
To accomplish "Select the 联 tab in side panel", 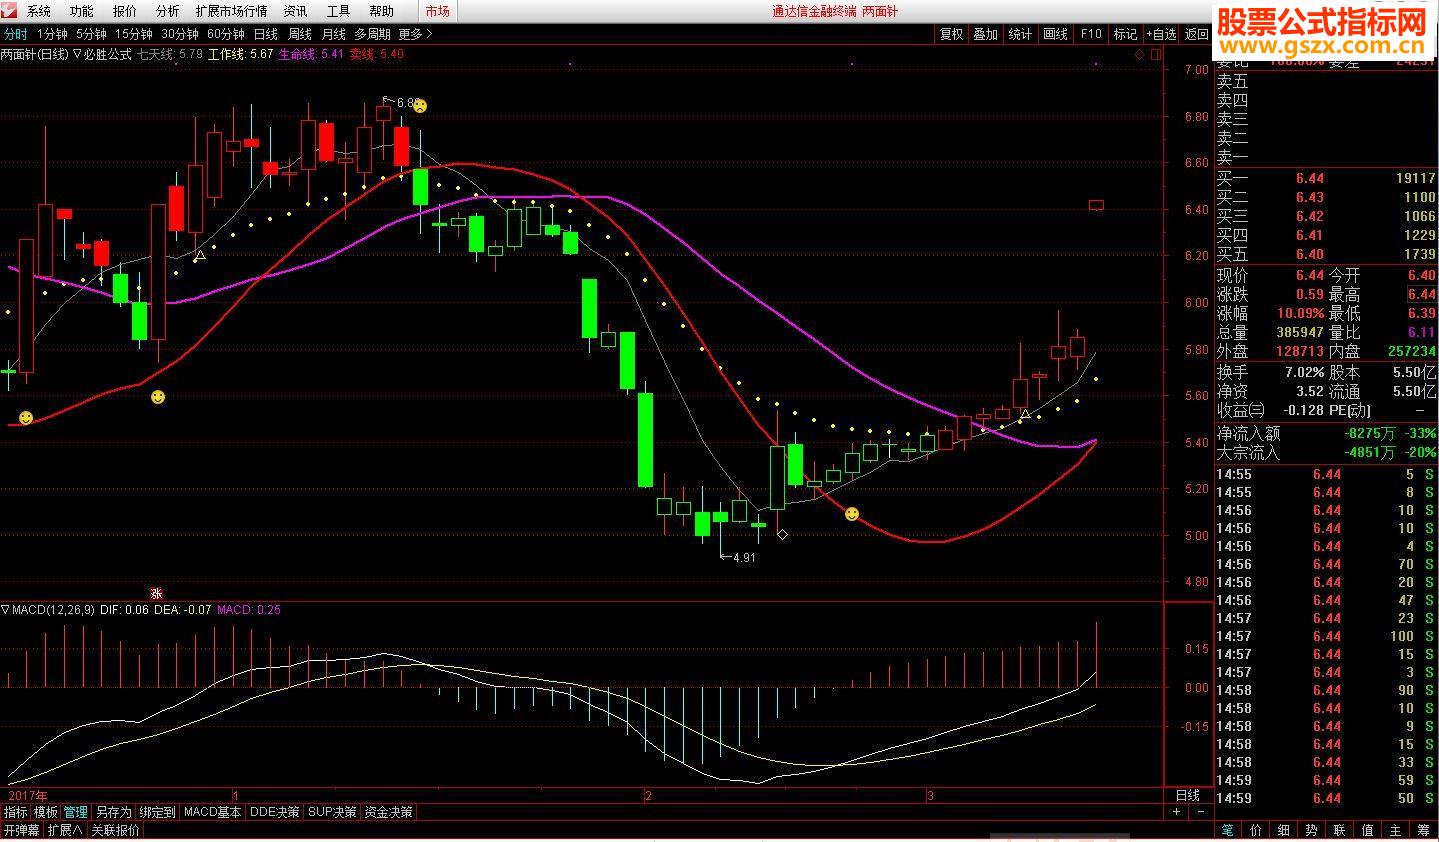I will click(x=1339, y=830).
